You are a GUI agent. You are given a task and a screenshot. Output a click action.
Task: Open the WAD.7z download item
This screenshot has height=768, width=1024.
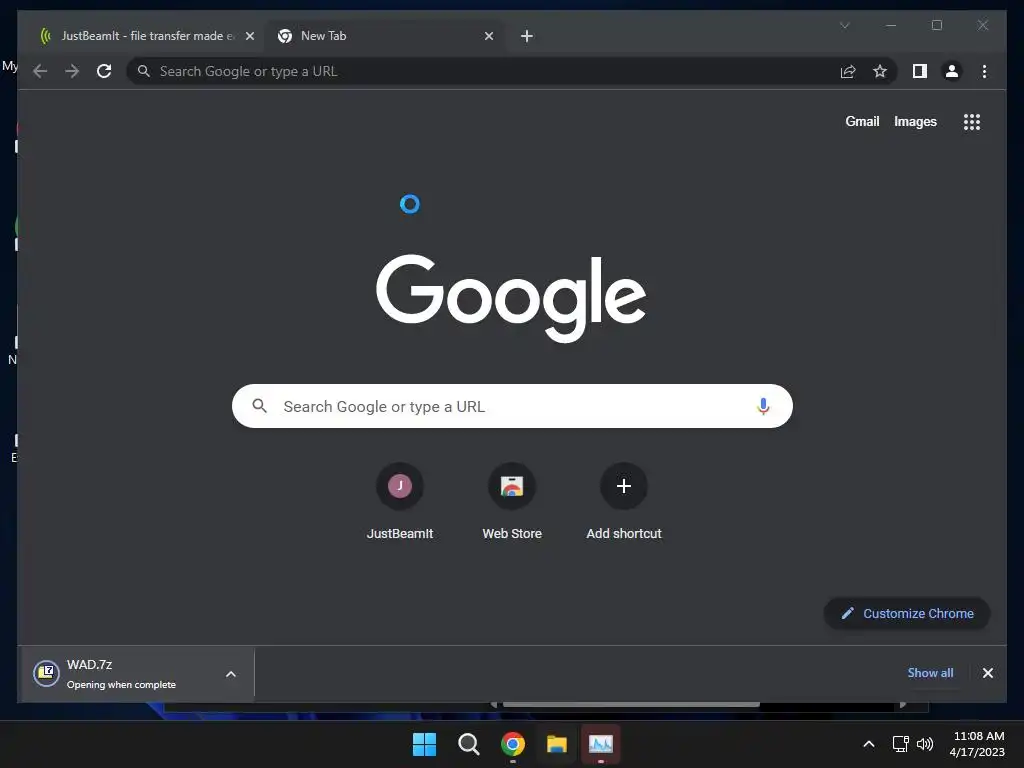coord(122,674)
